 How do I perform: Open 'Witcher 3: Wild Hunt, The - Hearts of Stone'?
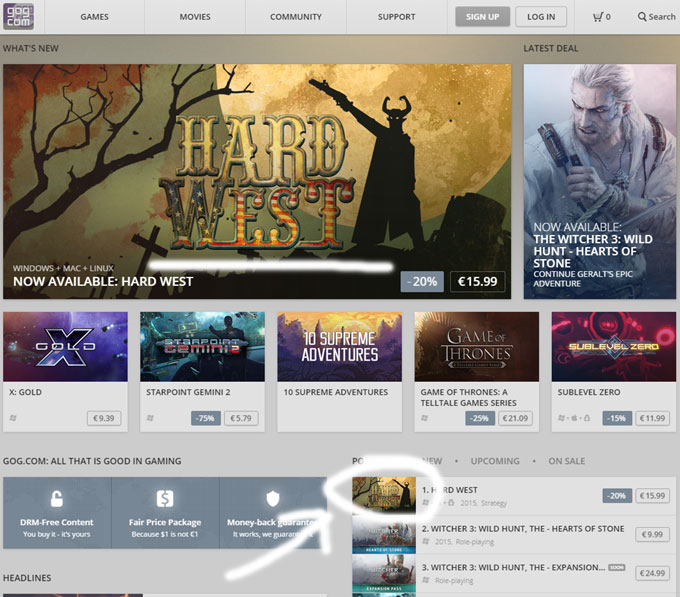[523, 528]
